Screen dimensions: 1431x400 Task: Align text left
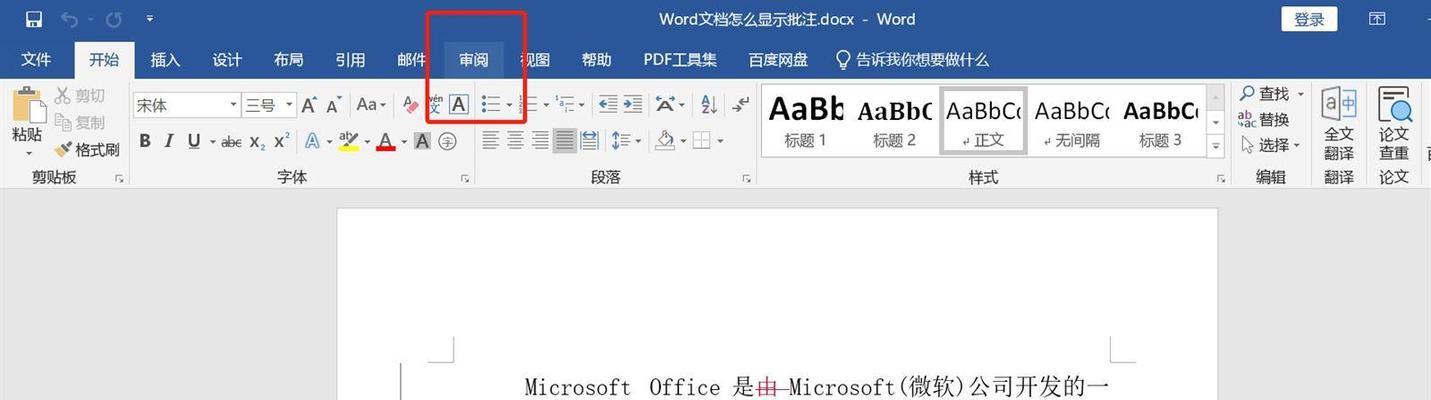click(491, 141)
